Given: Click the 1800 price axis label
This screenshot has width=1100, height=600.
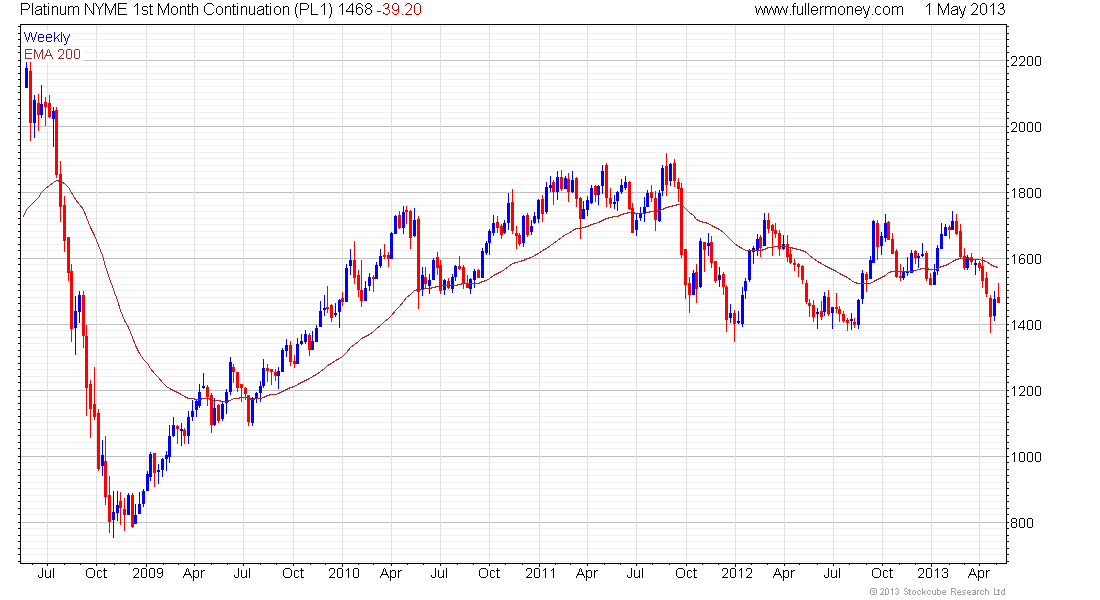Looking at the screenshot, I should pyautogui.click(x=1026, y=193).
